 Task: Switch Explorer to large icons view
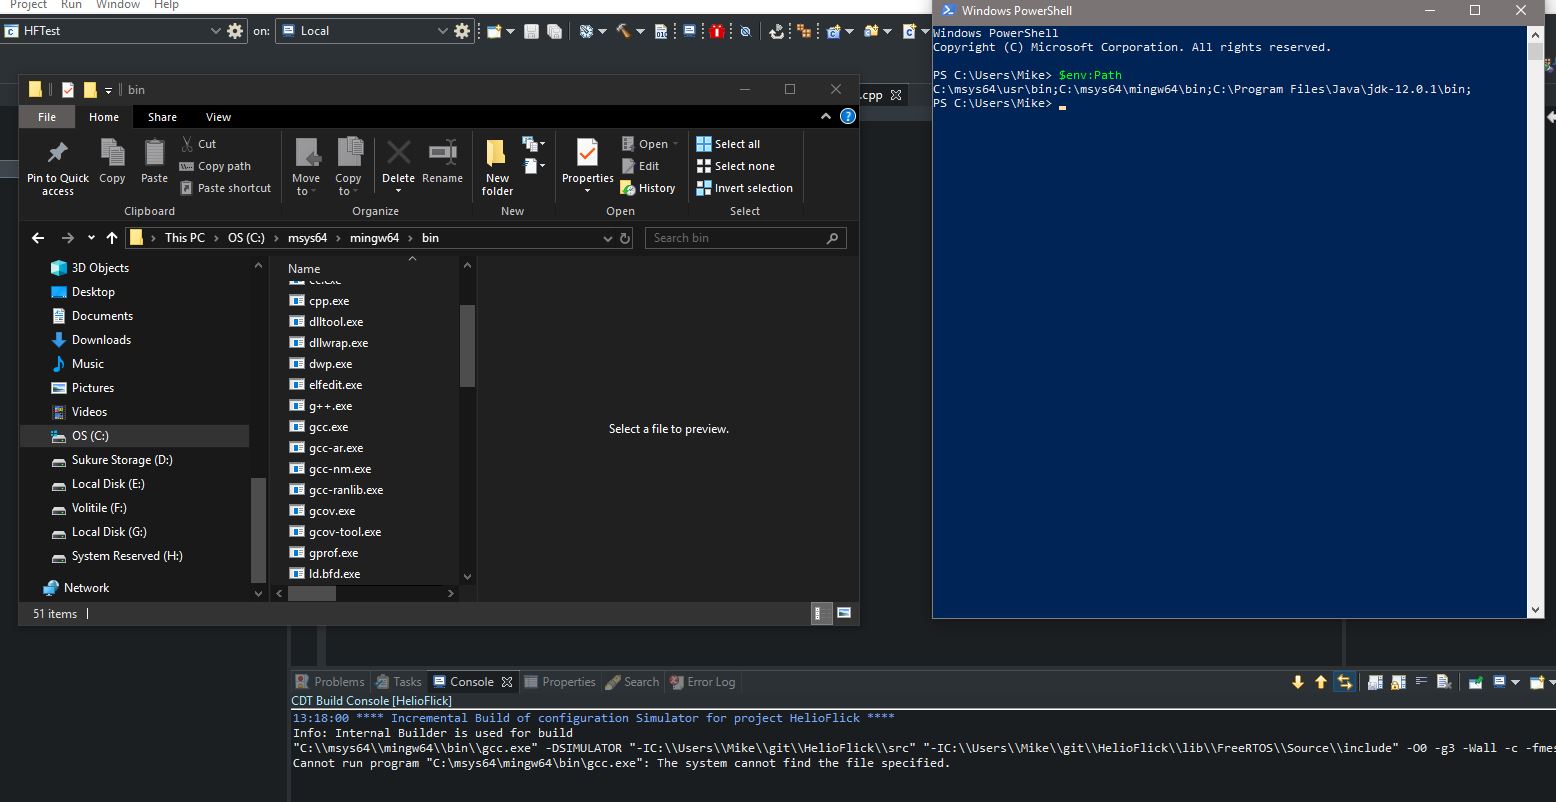(844, 613)
